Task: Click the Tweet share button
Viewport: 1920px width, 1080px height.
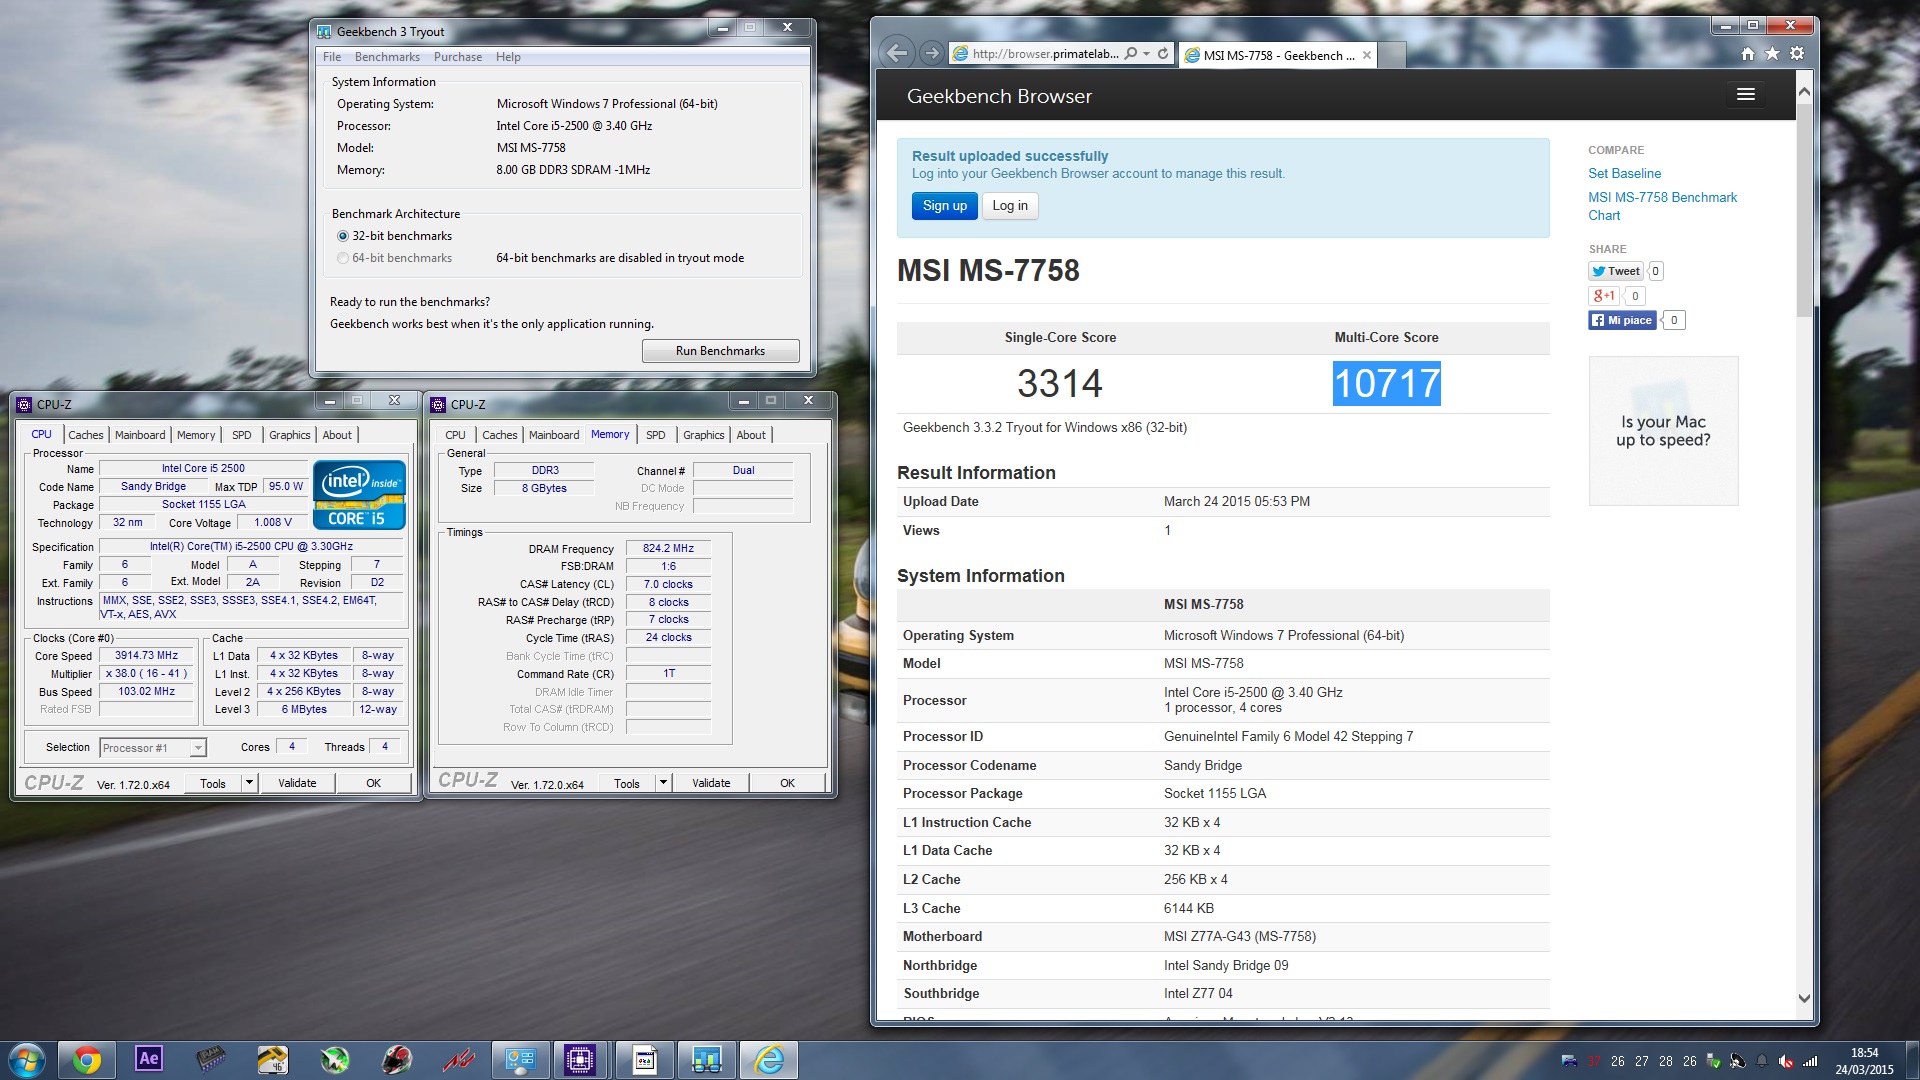Action: point(1616,271)
